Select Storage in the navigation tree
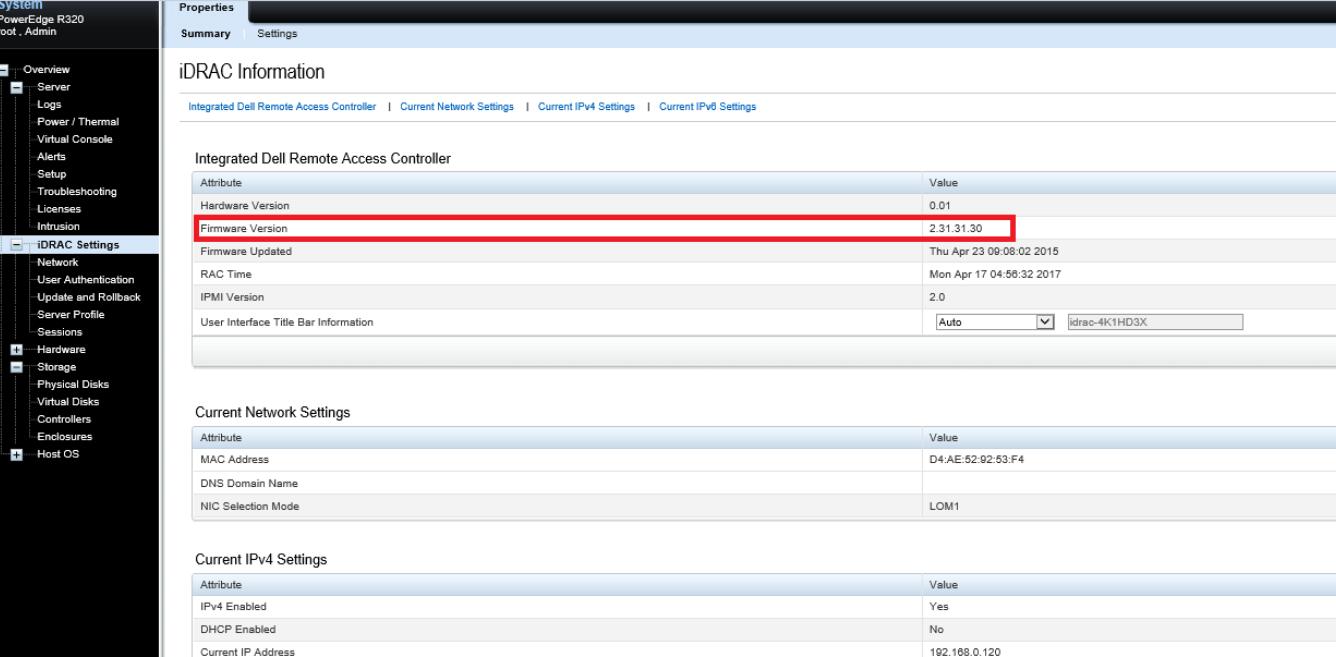The image size is (1336, 657). (56, 367)
